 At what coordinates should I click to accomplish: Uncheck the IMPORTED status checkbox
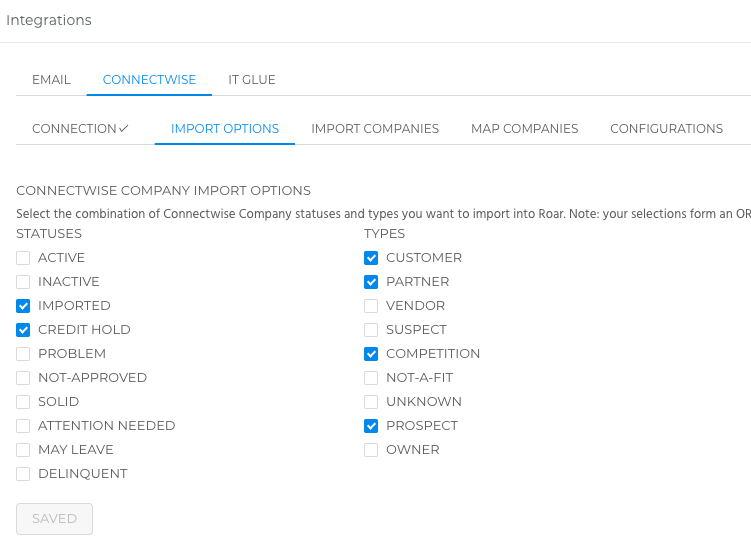(23, 306)
